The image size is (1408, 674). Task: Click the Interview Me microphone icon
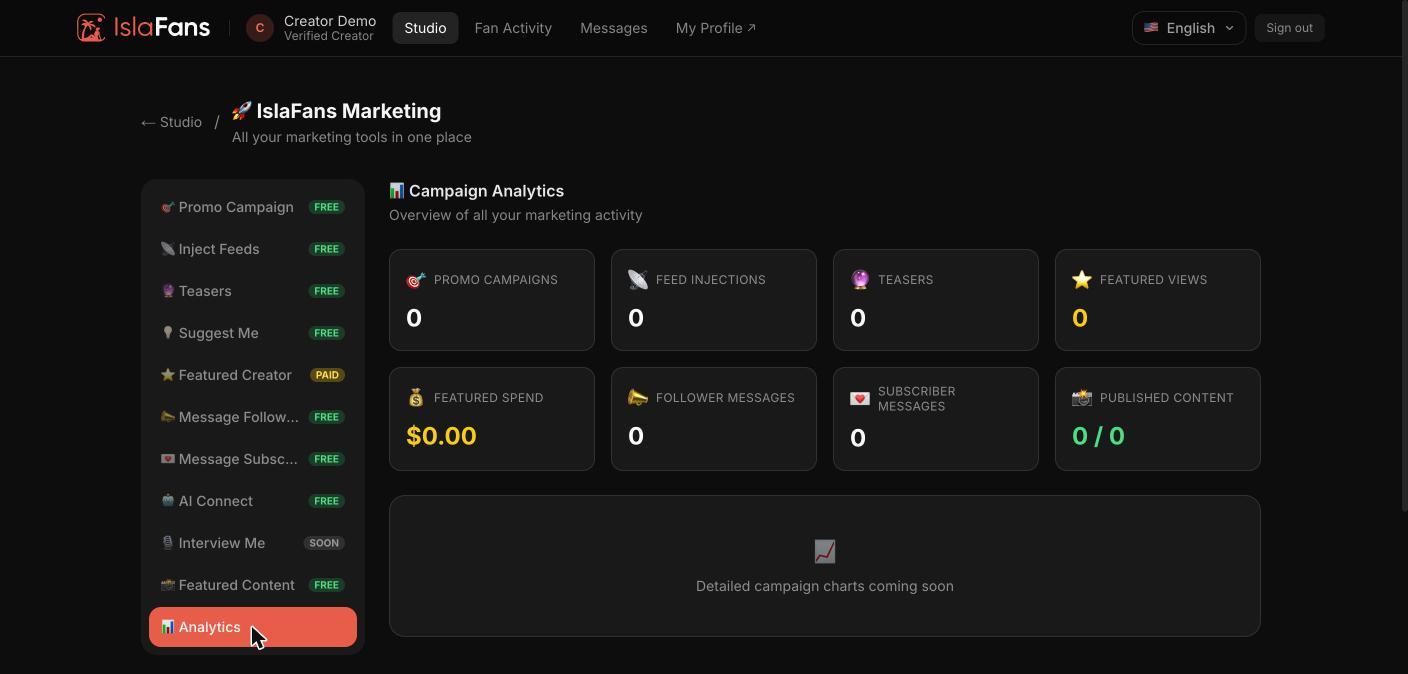[168, 543]
